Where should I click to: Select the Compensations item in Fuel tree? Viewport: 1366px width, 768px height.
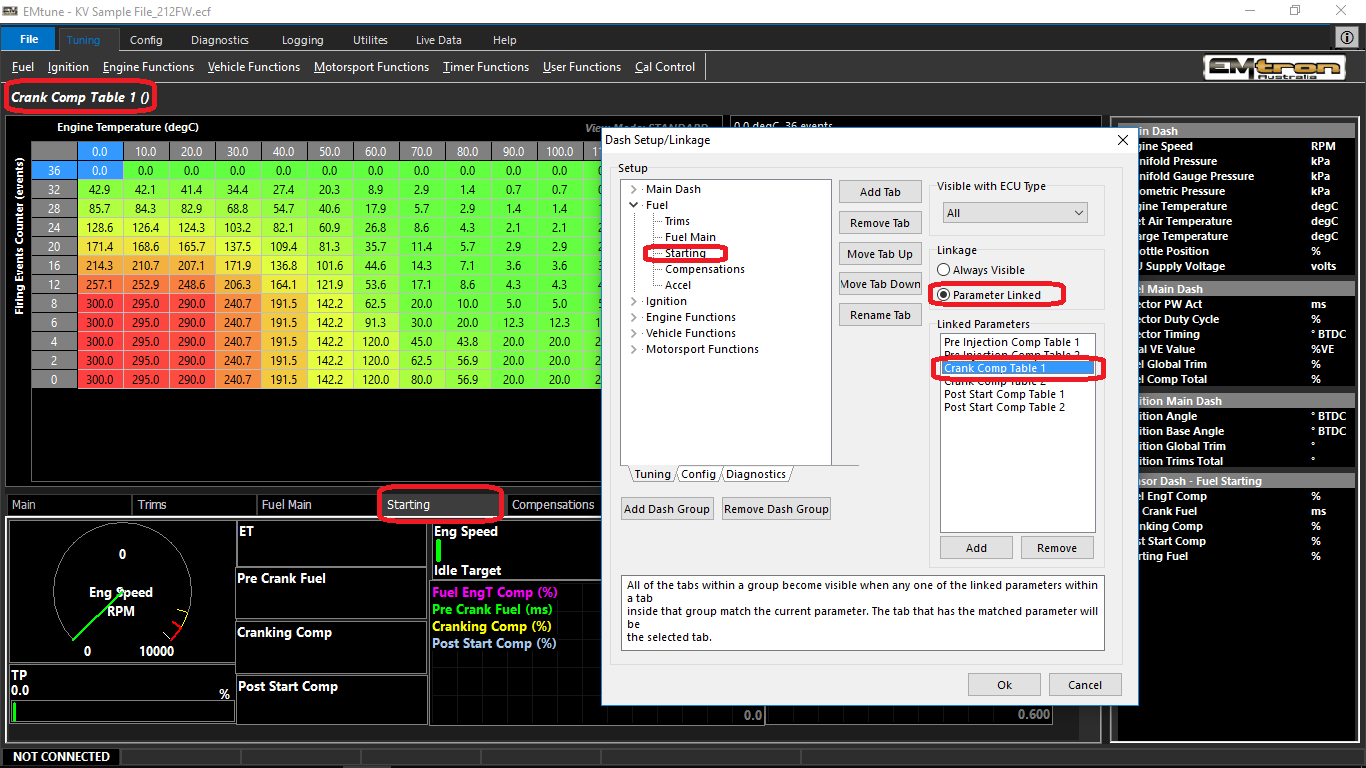point(704,269)
